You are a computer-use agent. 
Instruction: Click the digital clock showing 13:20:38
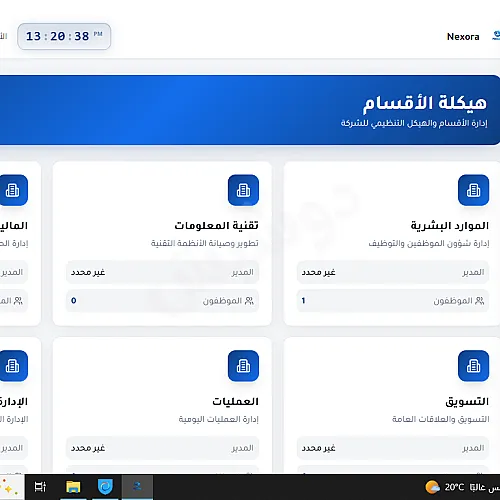[64, 36]
